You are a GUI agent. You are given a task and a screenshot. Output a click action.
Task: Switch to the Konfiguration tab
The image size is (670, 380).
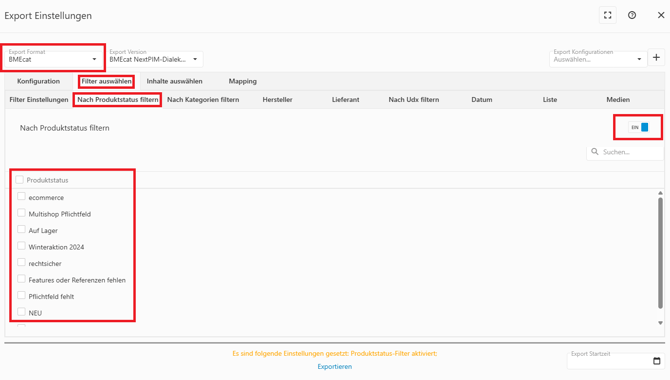(x=38, y=81)
